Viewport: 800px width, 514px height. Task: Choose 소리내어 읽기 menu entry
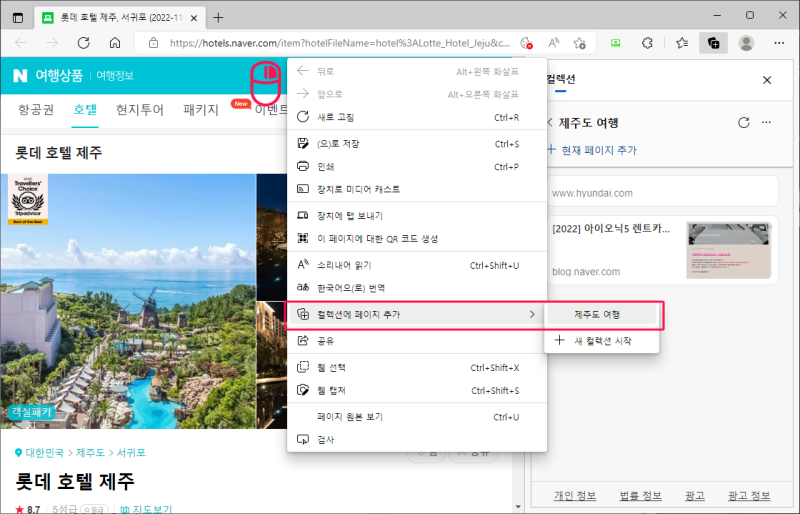click(x=417, y=265)
